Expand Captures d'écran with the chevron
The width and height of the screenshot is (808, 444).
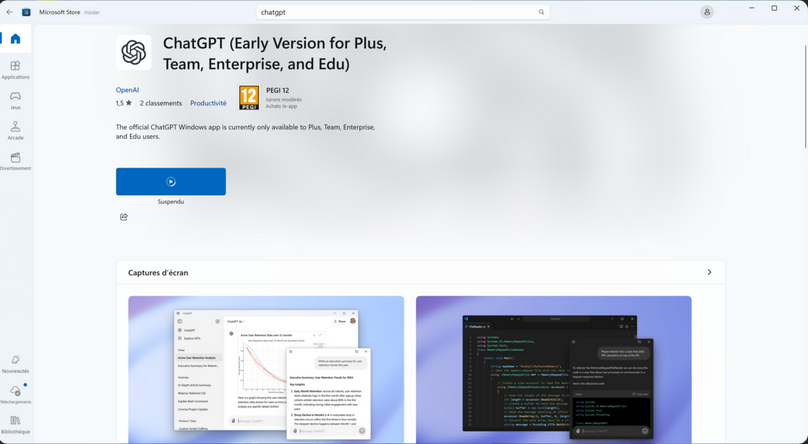pos(709,272)
